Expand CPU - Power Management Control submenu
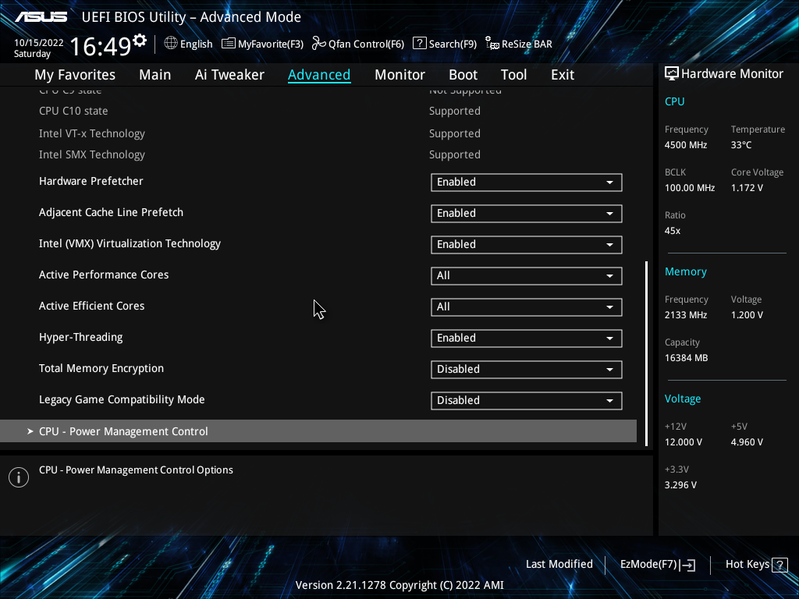The height and width of the screenshot is (599, 799). pos(318,431)
